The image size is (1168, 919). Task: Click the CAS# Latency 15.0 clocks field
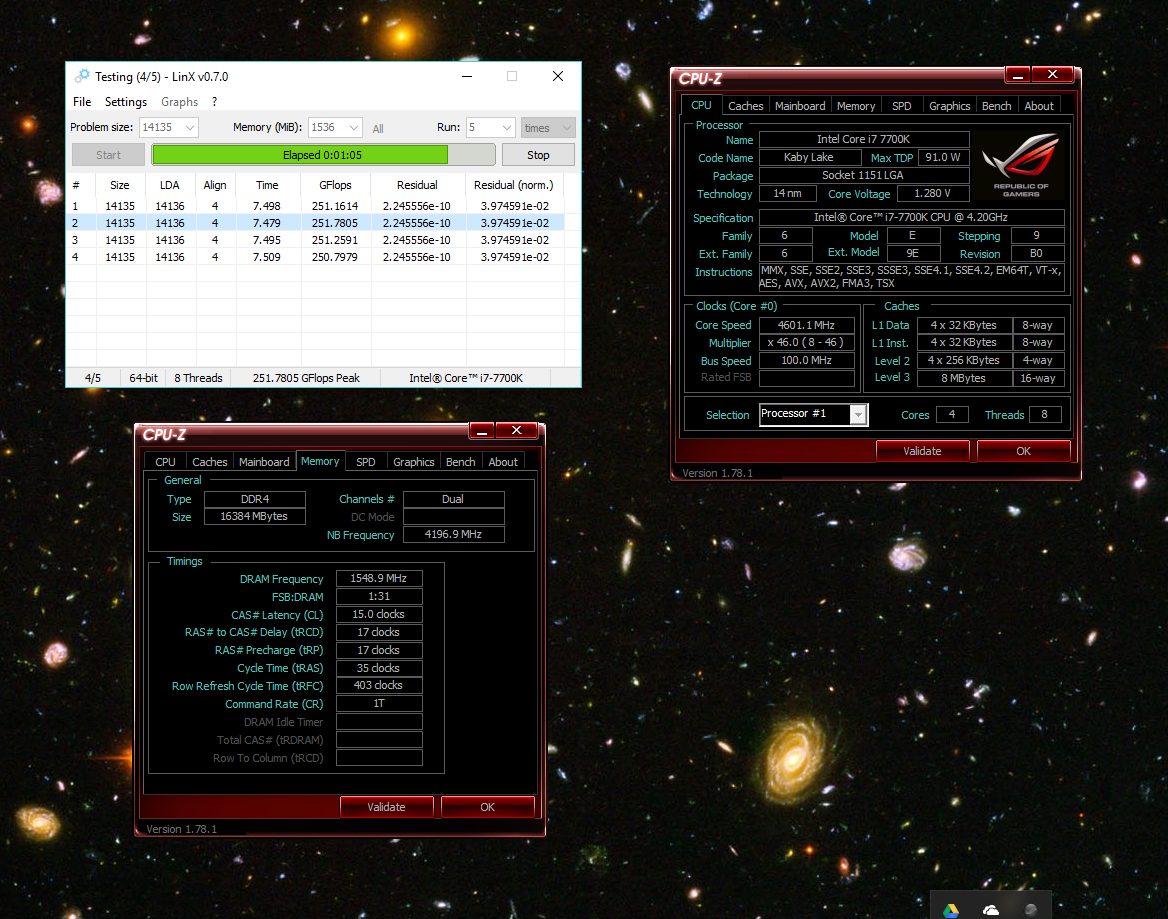pos(378,614)
